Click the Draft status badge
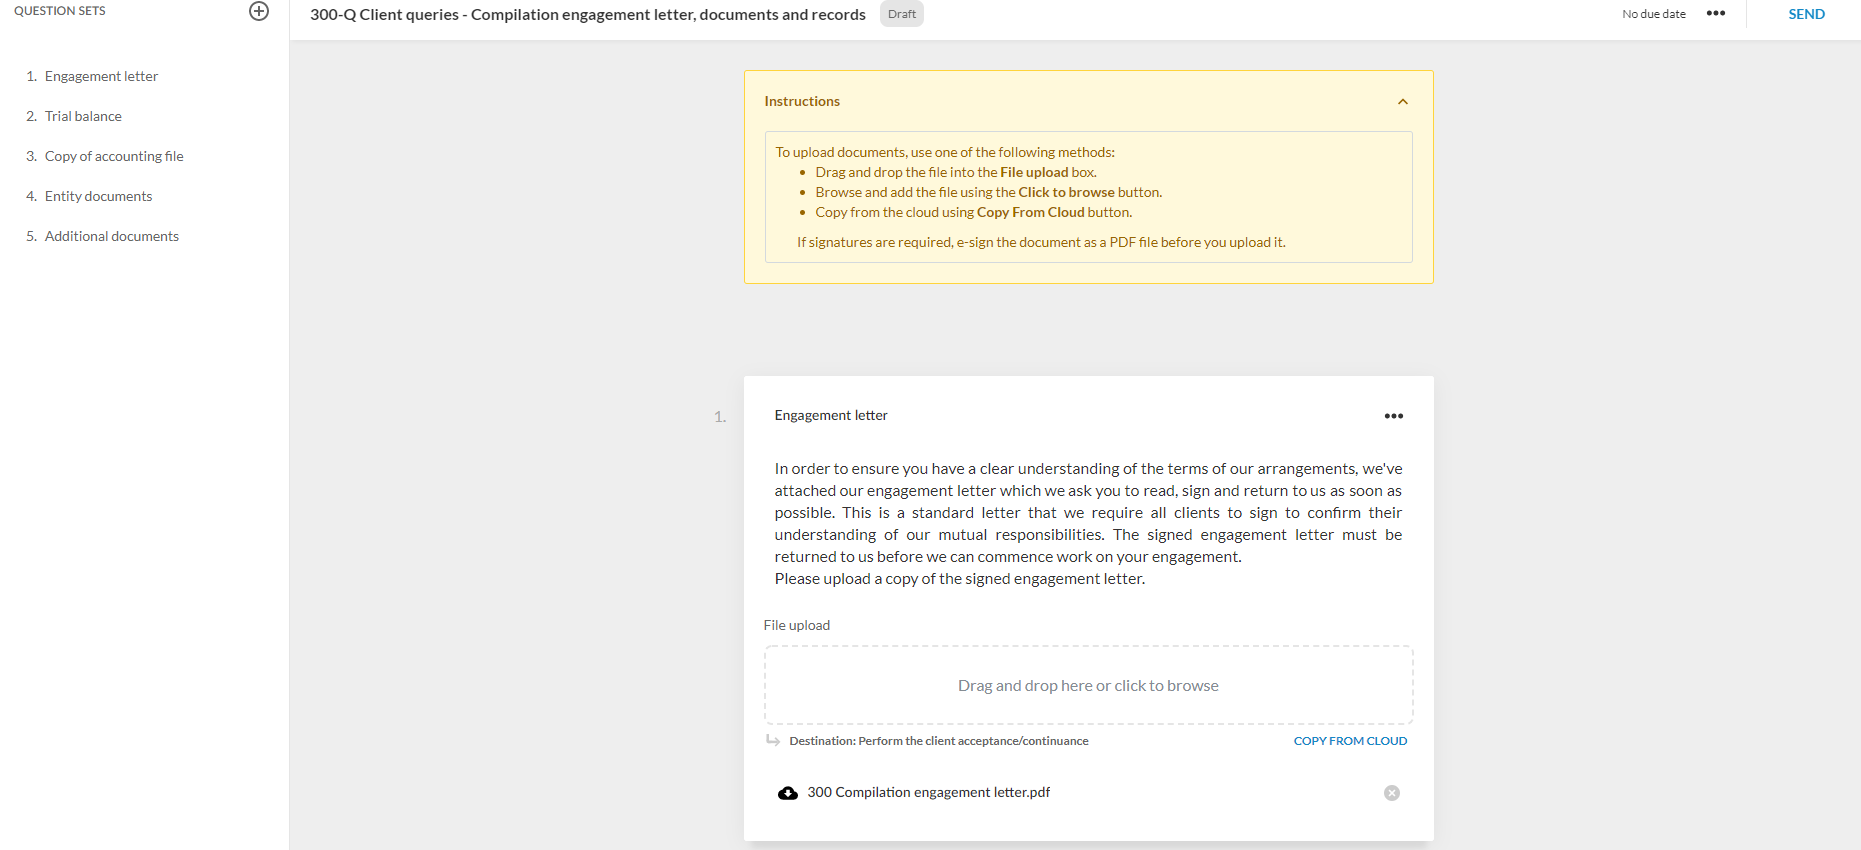The width and height of the screenshot is (1861, 850). click(901, 14)
